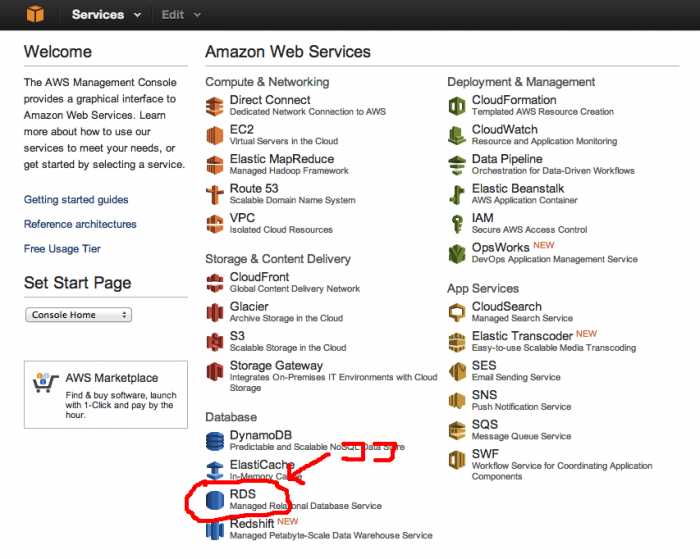
Task: Click the Elastic Transcoder icon
Action: click(x=457, y=342)
